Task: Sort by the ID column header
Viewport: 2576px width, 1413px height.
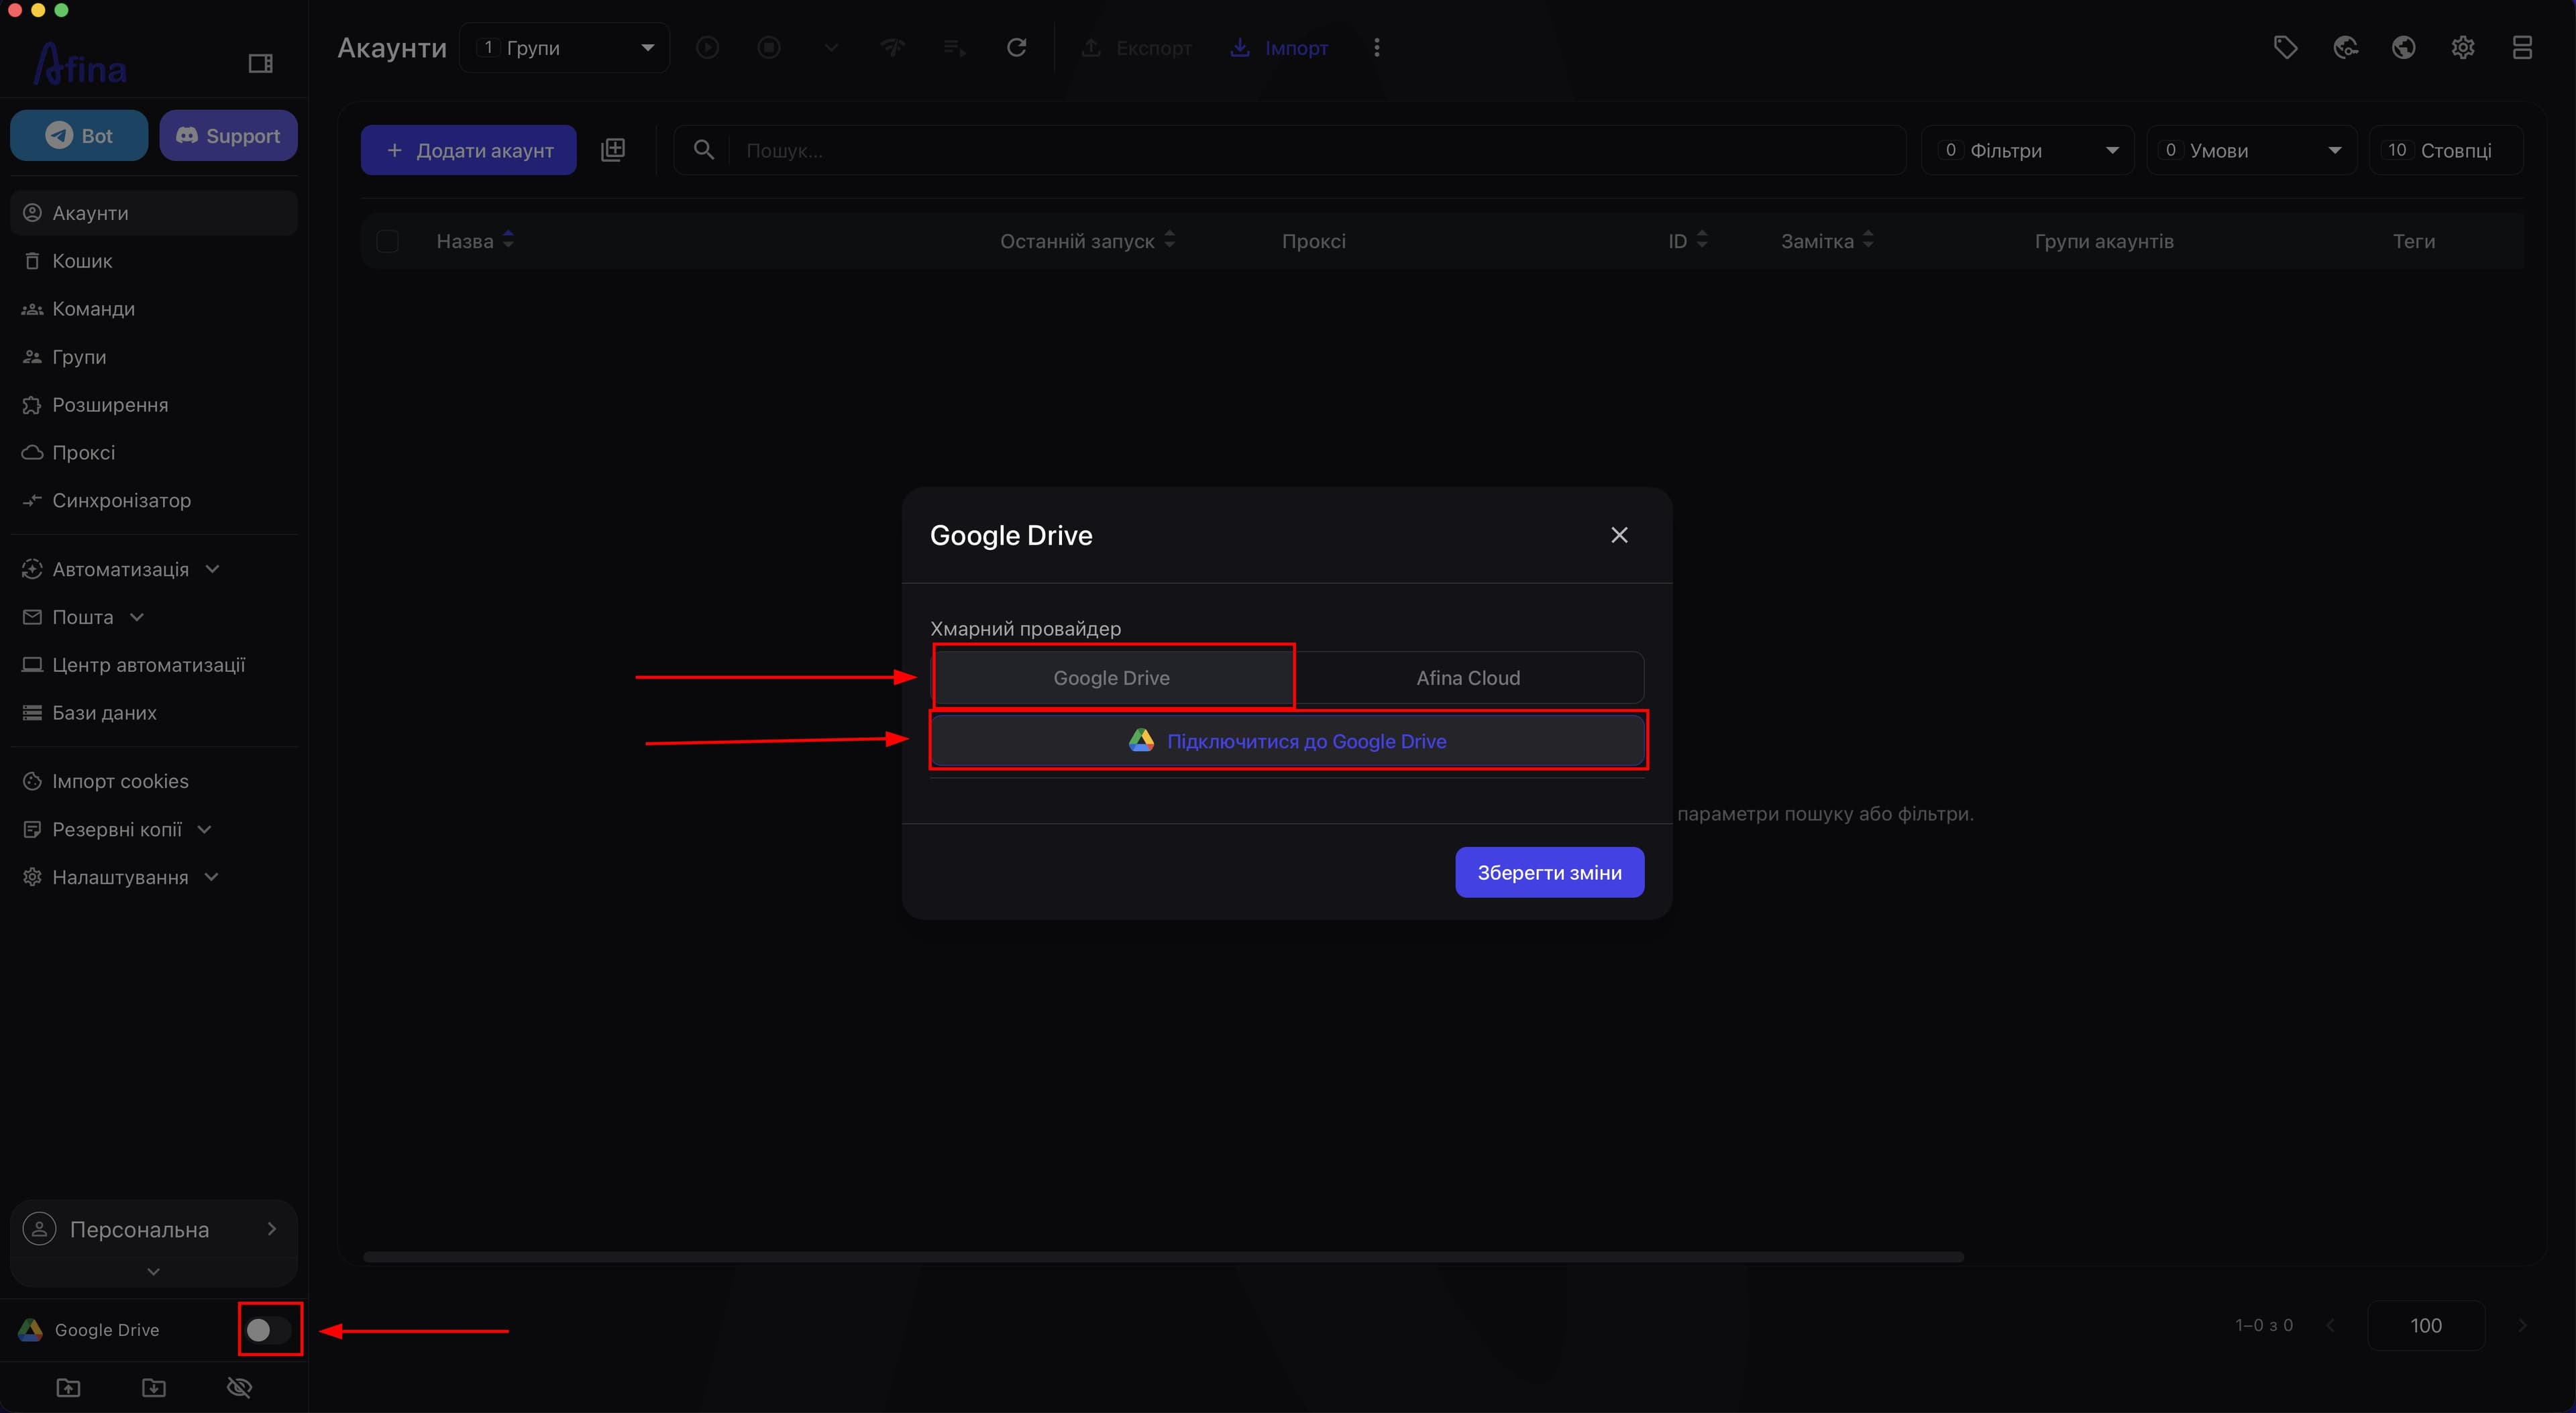Action: [1687, 241]
